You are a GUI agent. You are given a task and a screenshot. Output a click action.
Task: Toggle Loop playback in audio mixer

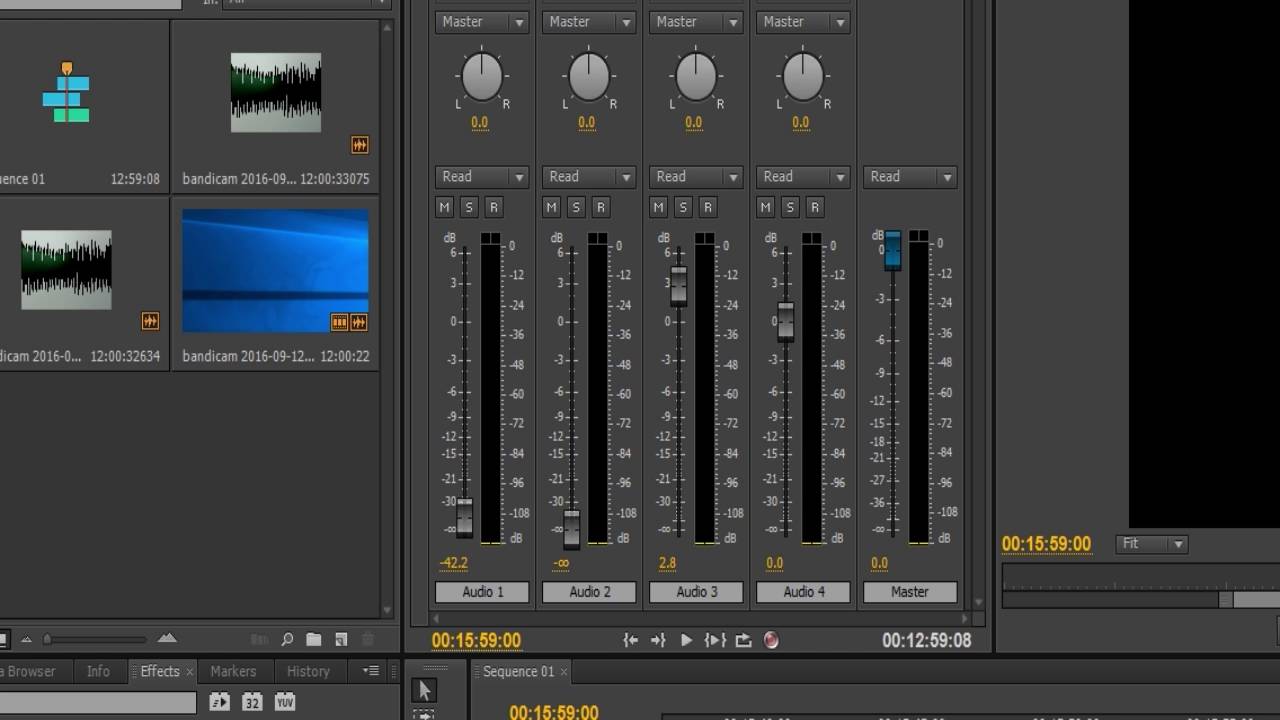(x=743, y=641)
